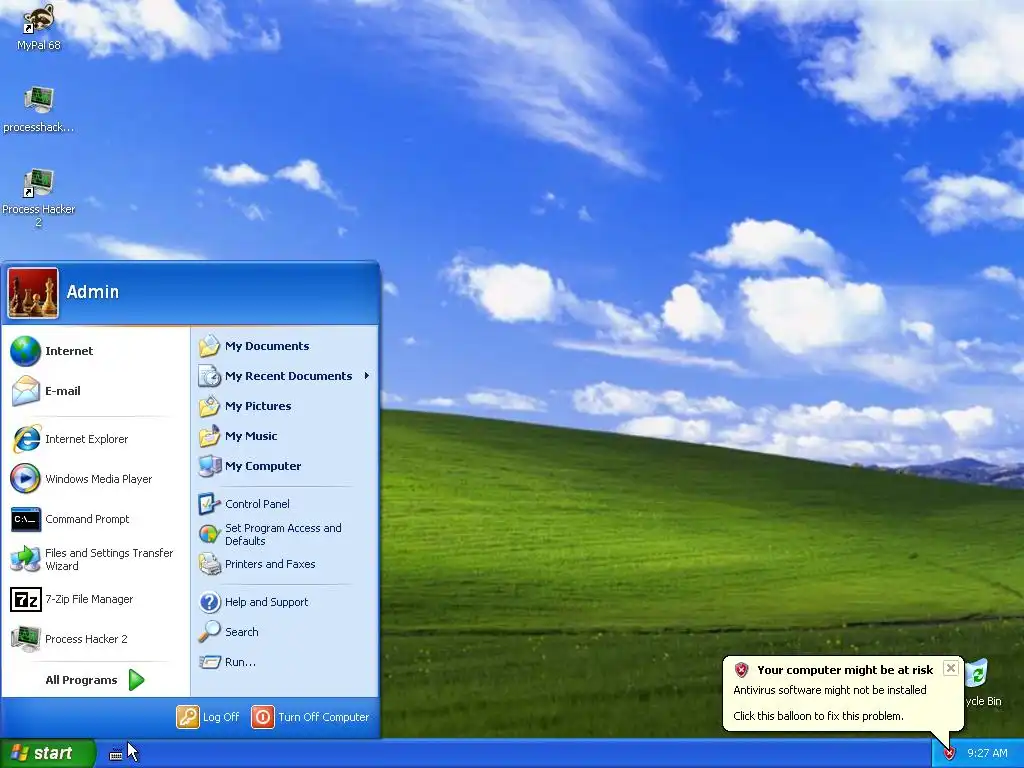Screen dimensions: 1024x768
Task: Click the Admin chess user picture
Action: (33, 293)
